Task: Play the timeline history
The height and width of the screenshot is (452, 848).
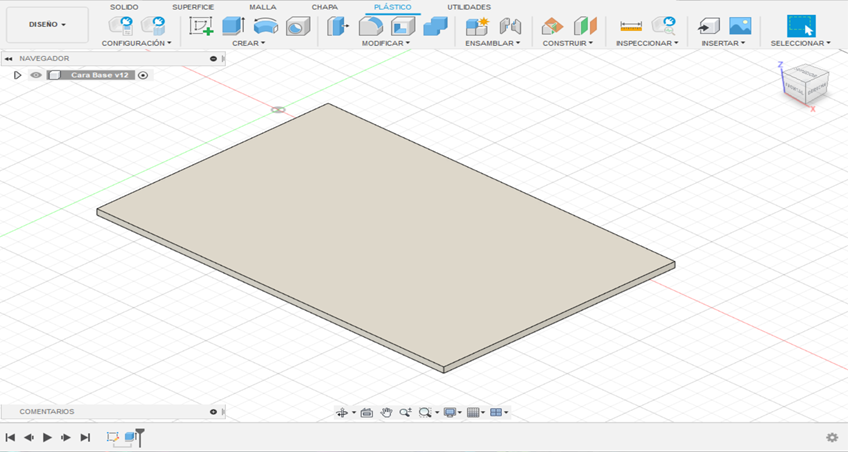Action: [x=47, y=437]
